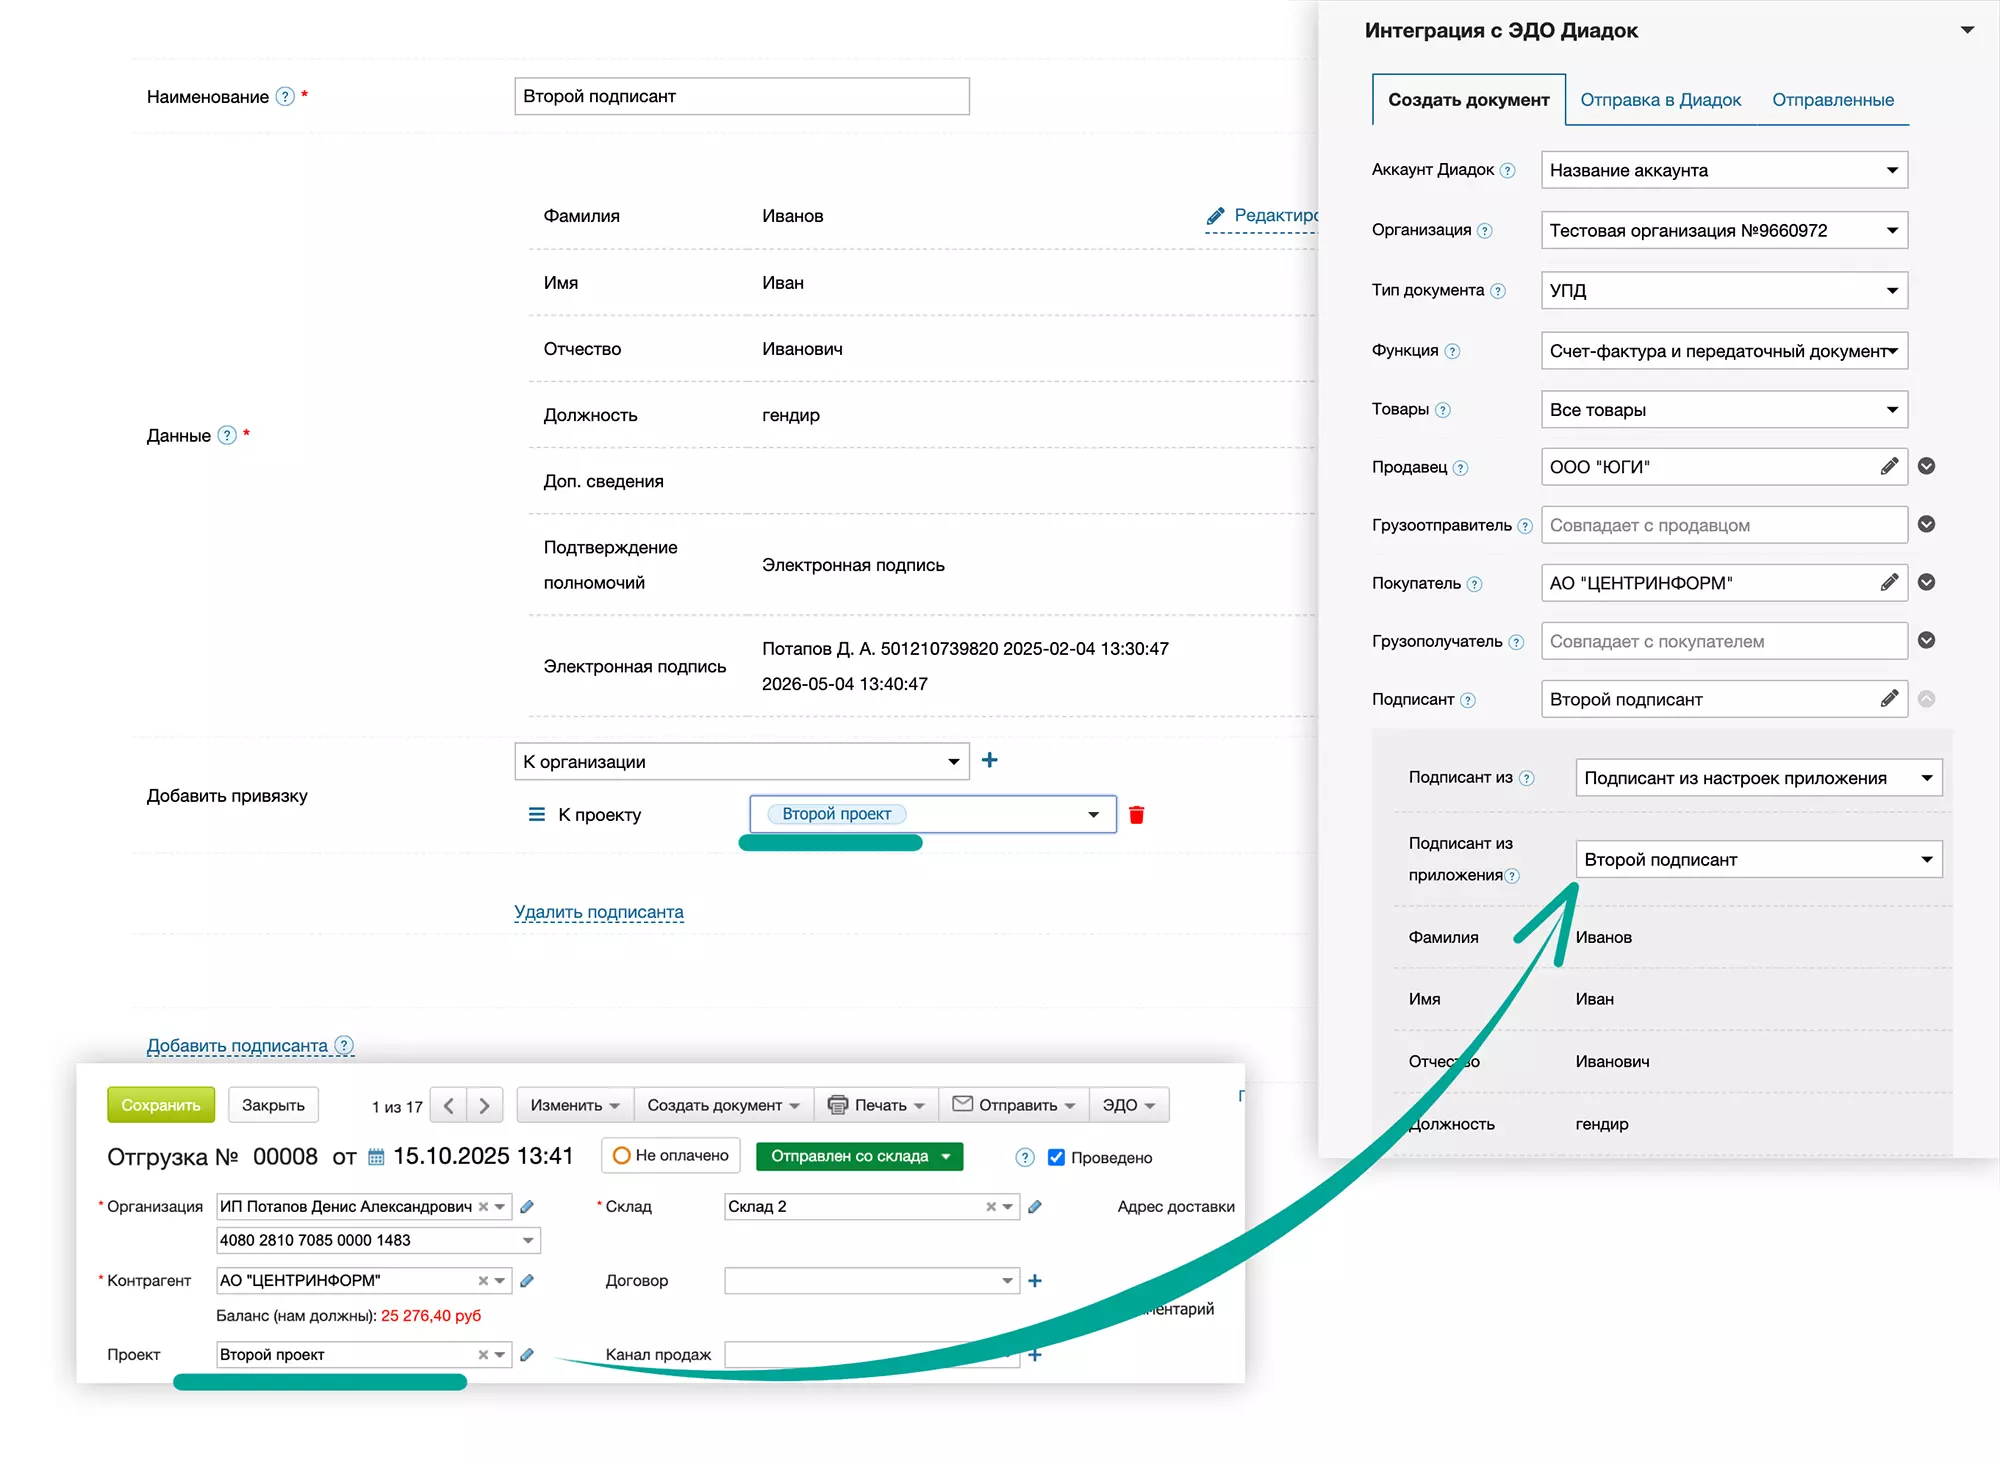This screenshot has width=2000, height=1458.
Task: Click the red trash icon next to project binding
Action: [x=1136, y=815]
